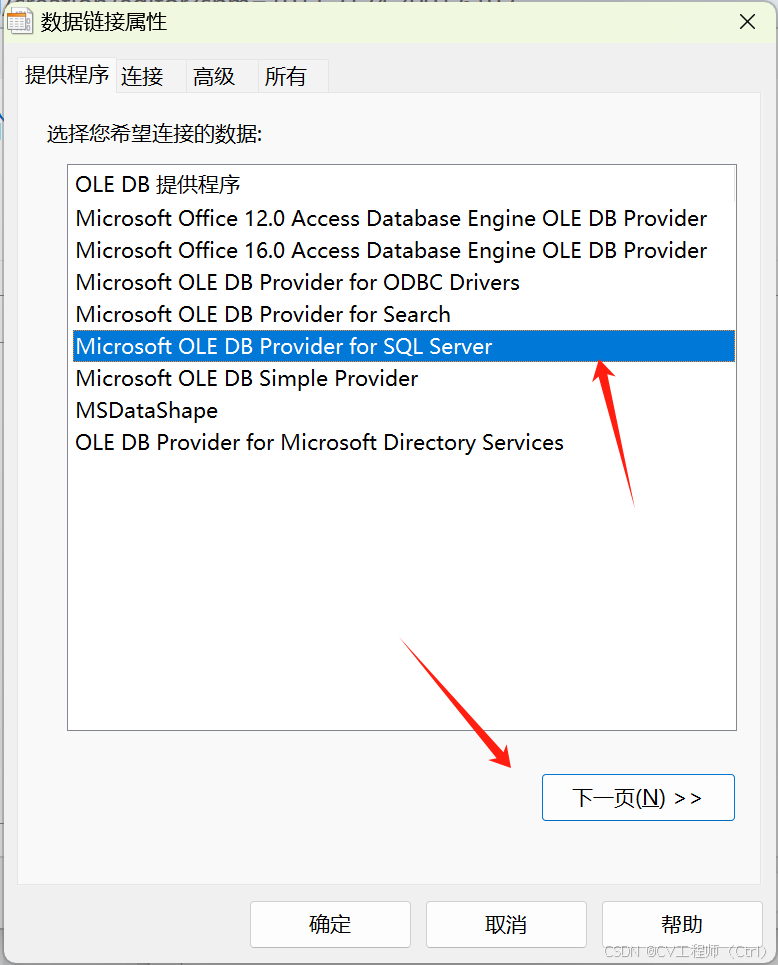778x965 pixels.
Task: Choose Microsoft OLE DB Provider for Search
Action: point(263,314)
